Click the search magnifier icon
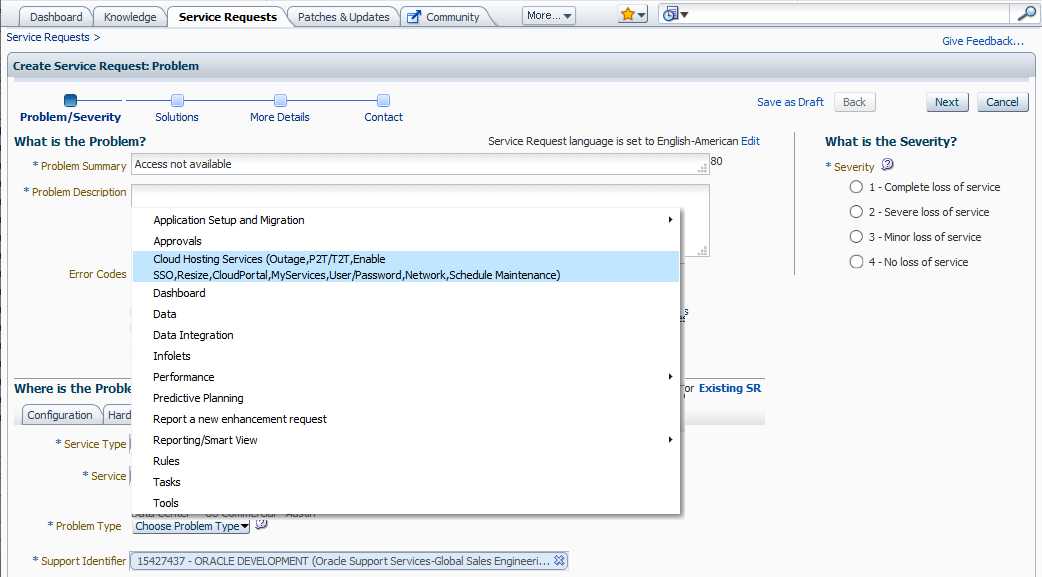1042x577 pixels. tap(1026, 14)
